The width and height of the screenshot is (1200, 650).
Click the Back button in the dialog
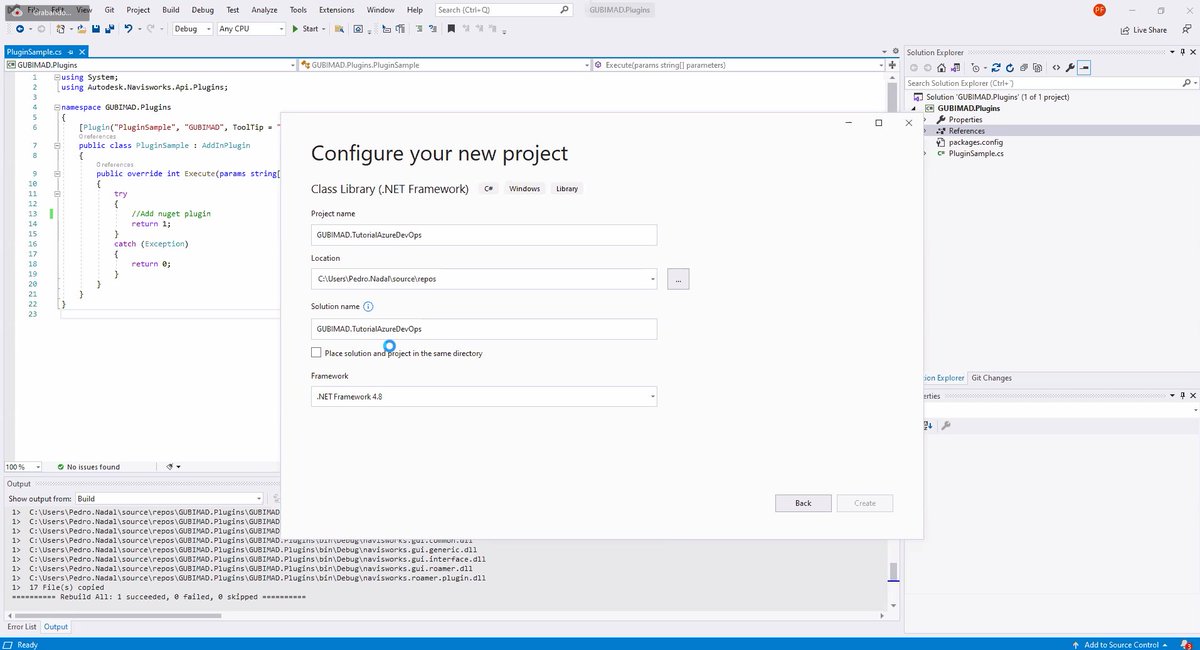pos(803,503)
